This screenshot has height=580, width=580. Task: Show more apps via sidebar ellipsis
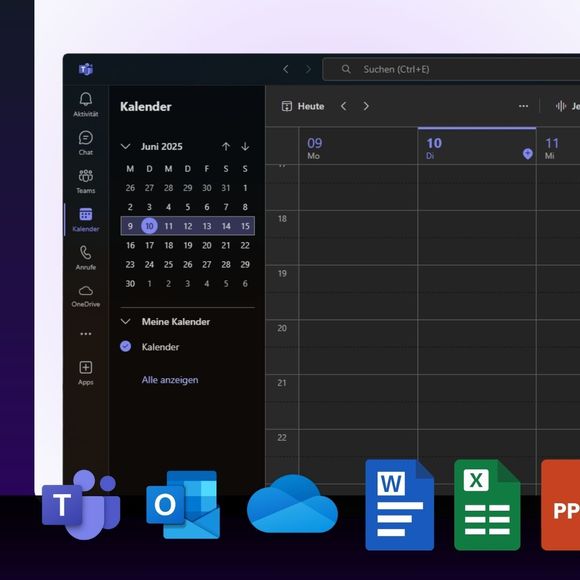[85, 334]
